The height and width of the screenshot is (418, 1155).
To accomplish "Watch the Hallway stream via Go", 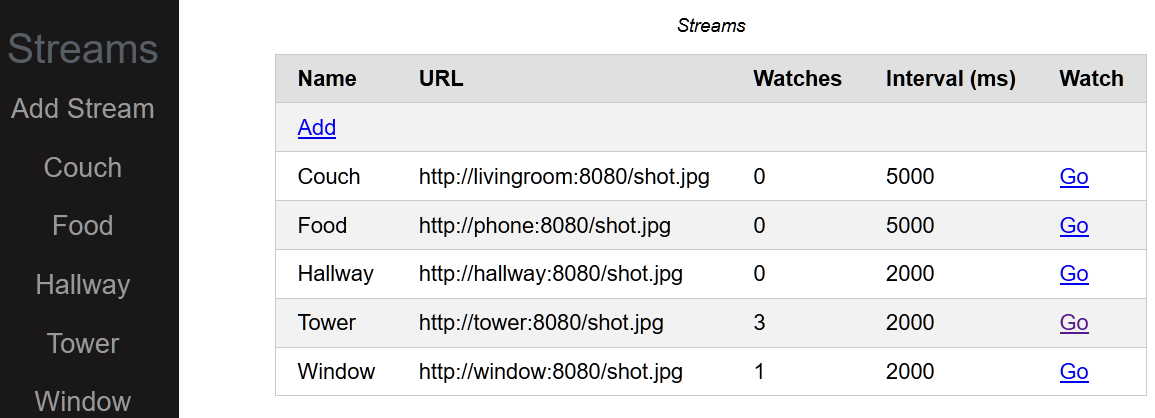I will (1073, 274).
